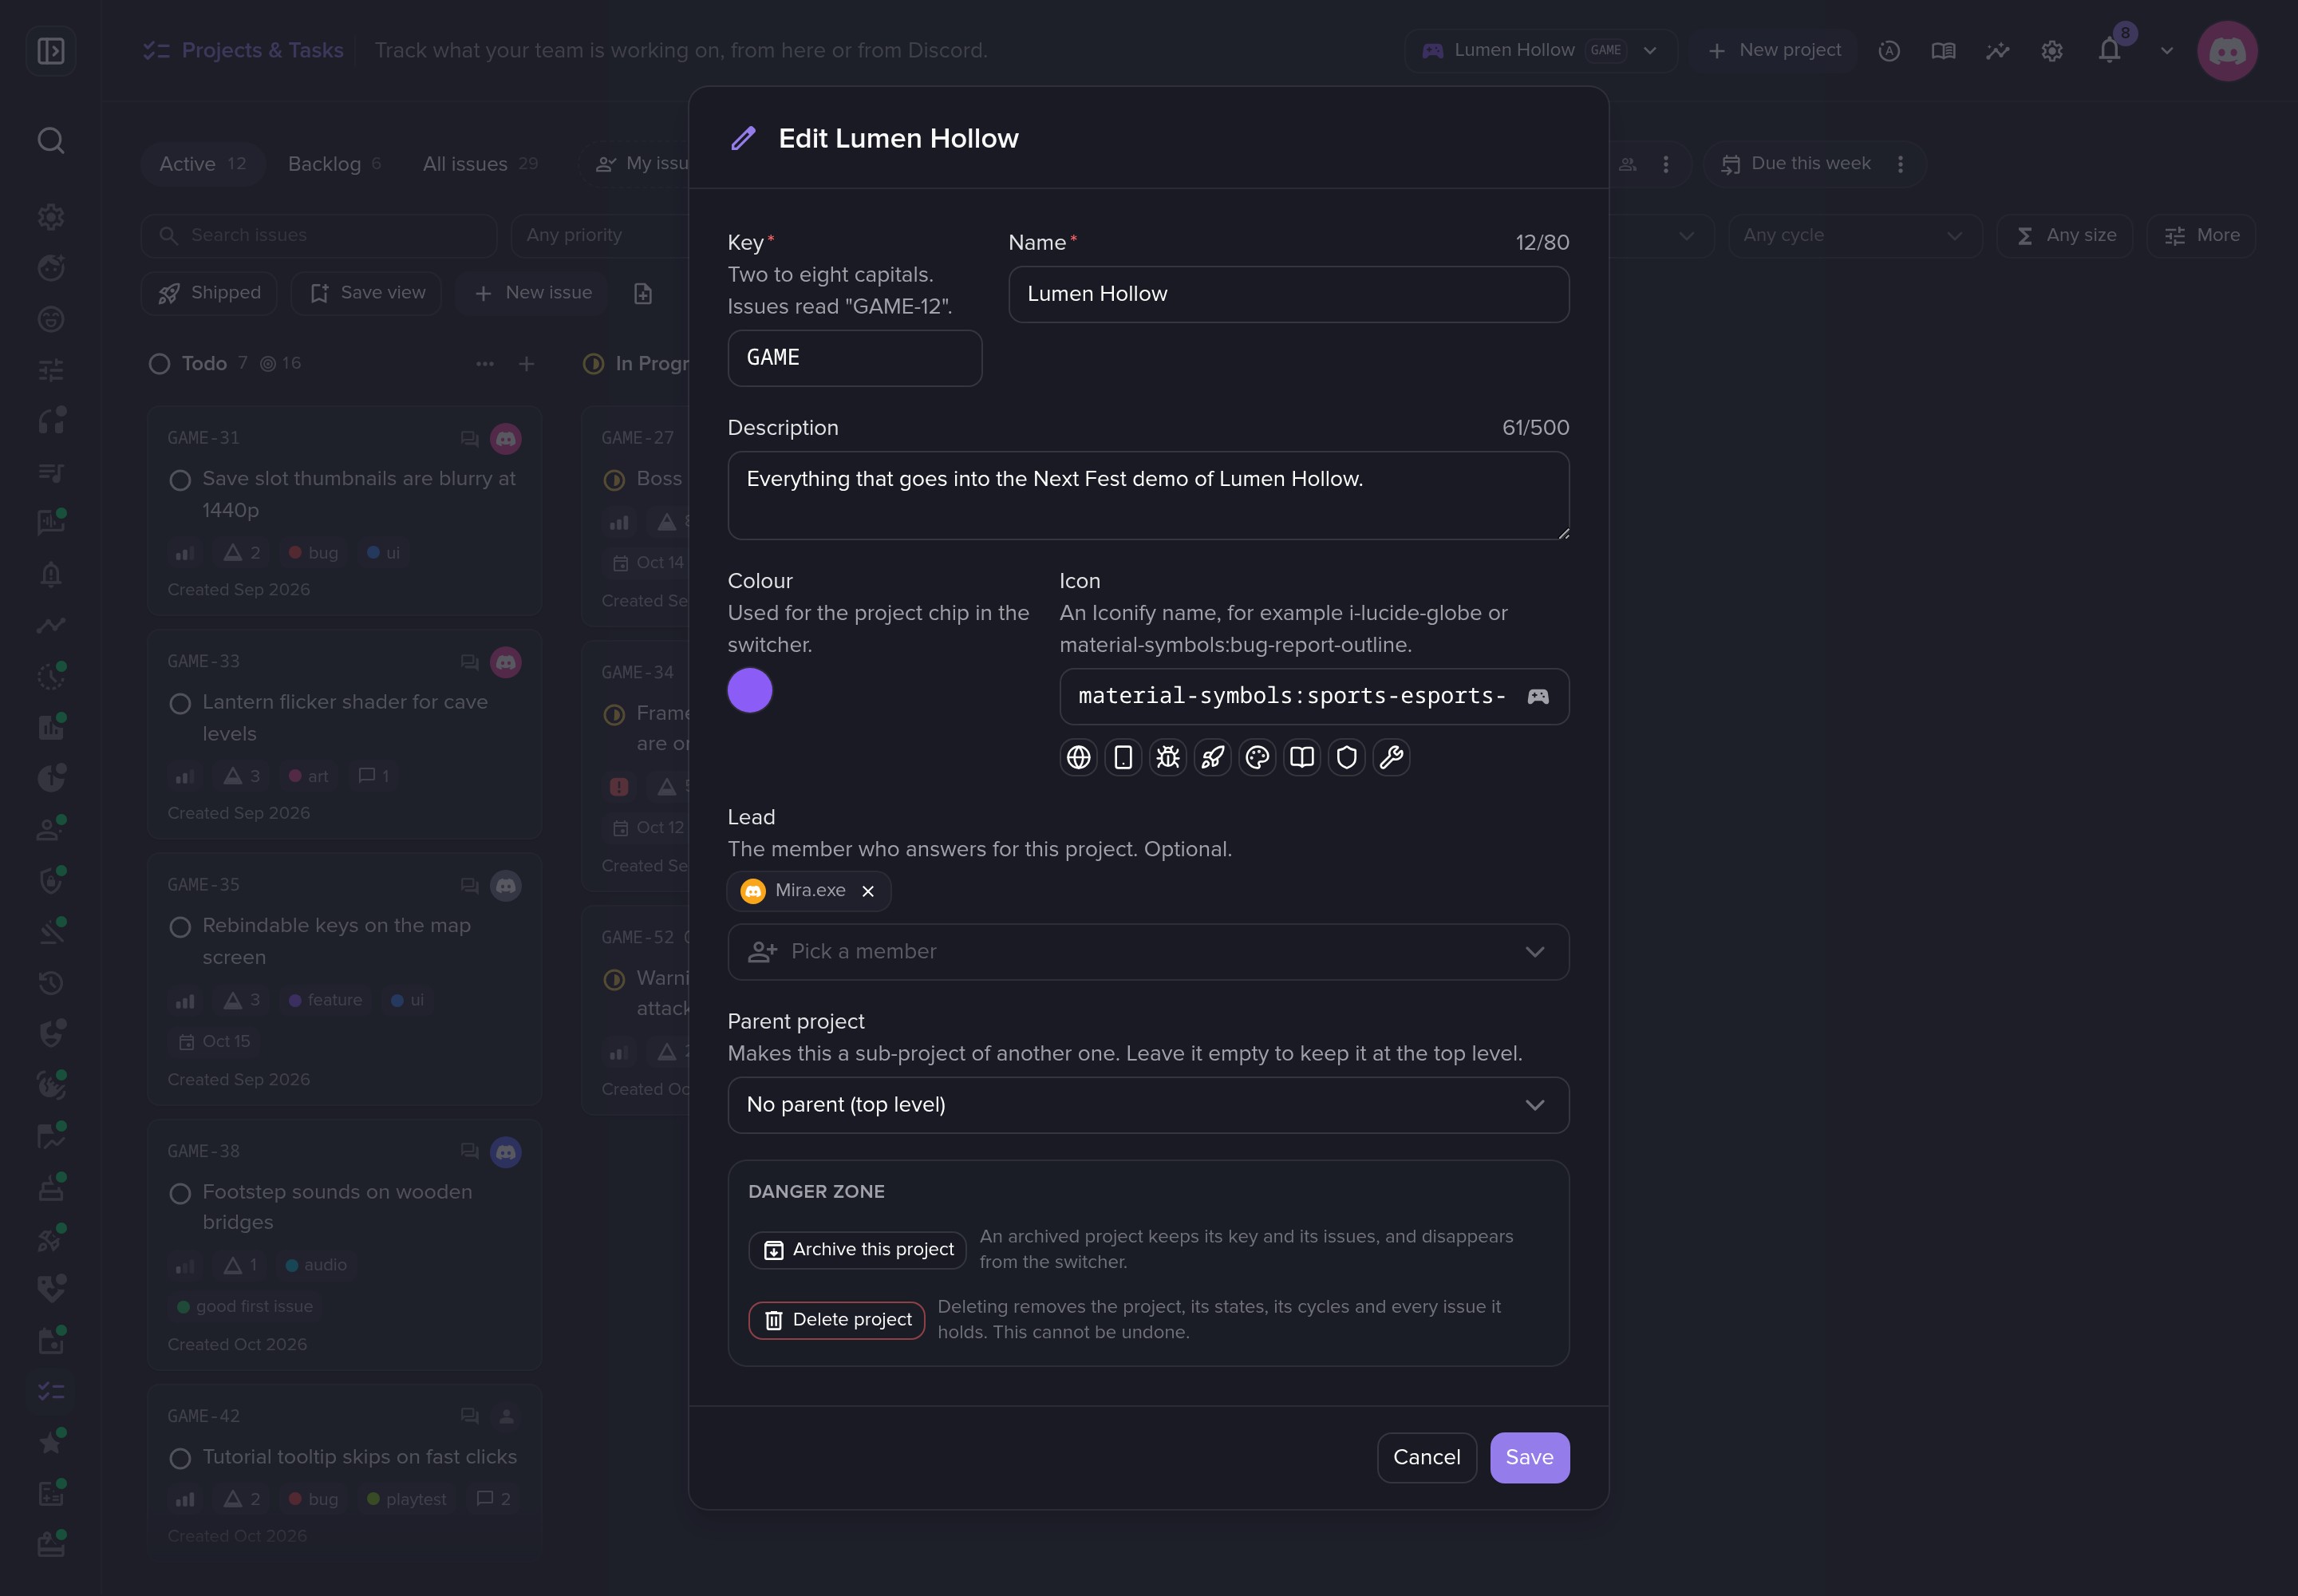Pick the rocket icon suggestion

[1212, 758]
